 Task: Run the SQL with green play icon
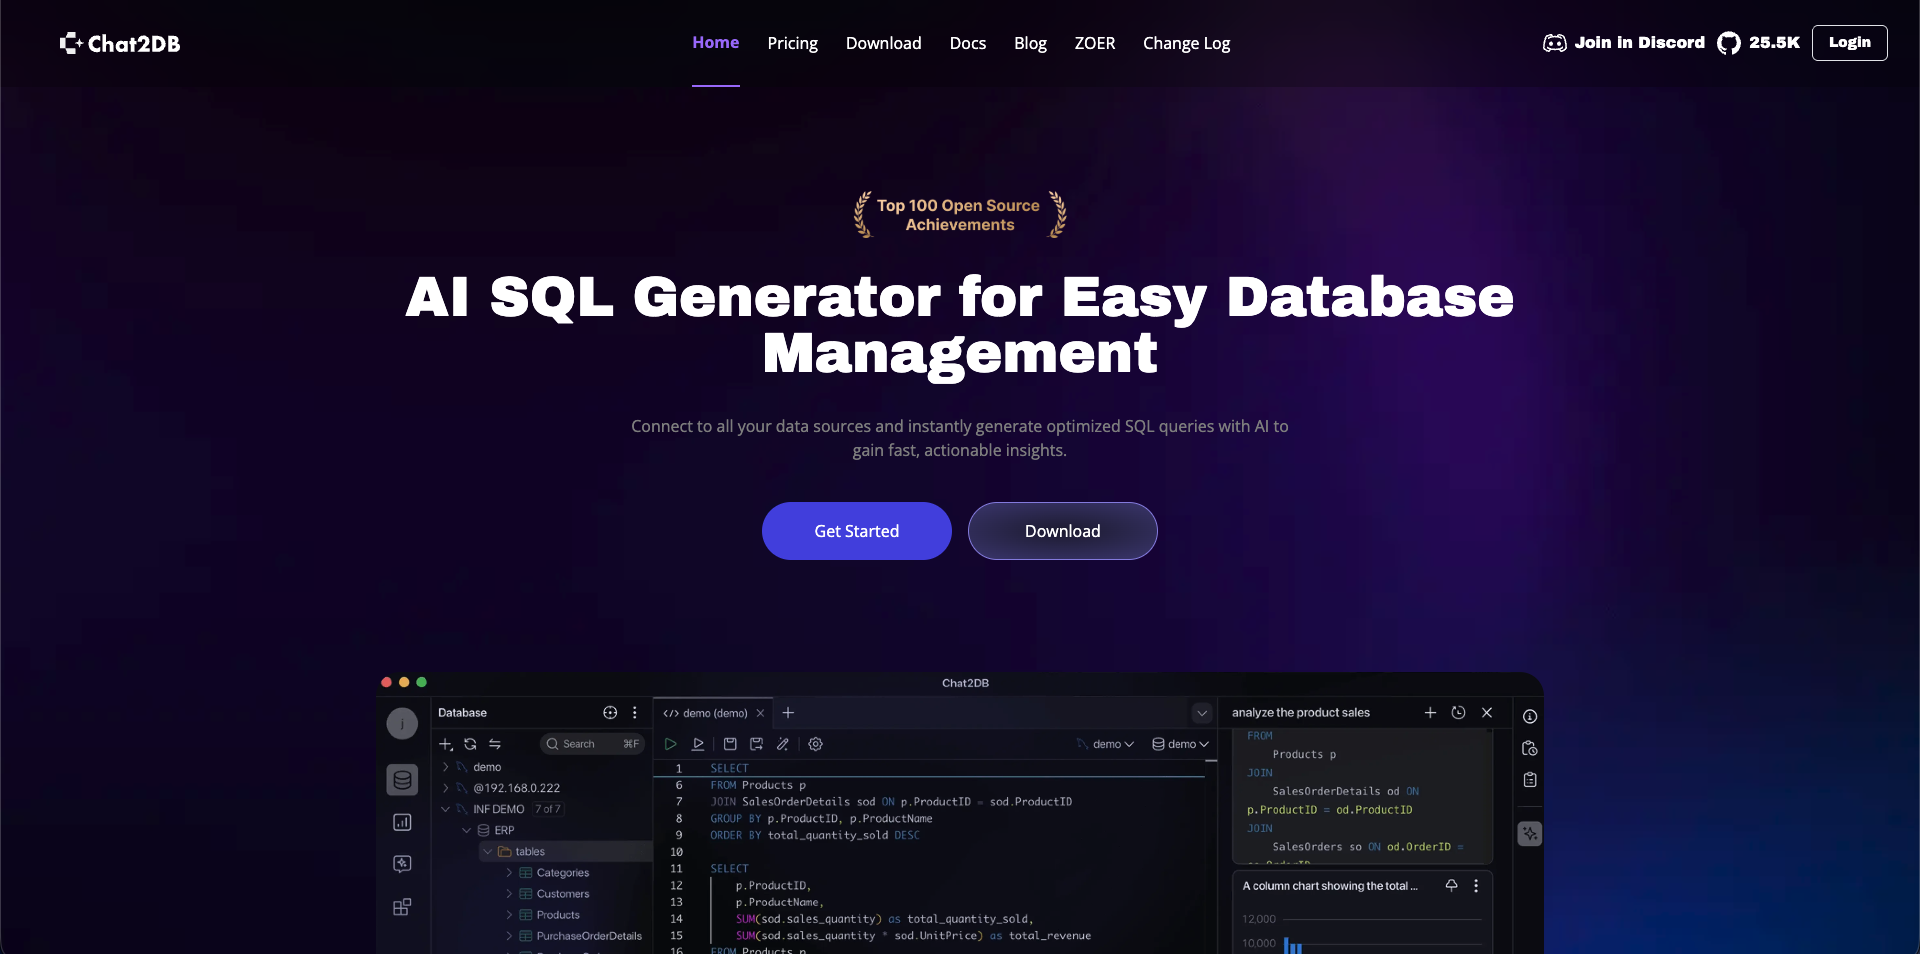tap(671, 744)
